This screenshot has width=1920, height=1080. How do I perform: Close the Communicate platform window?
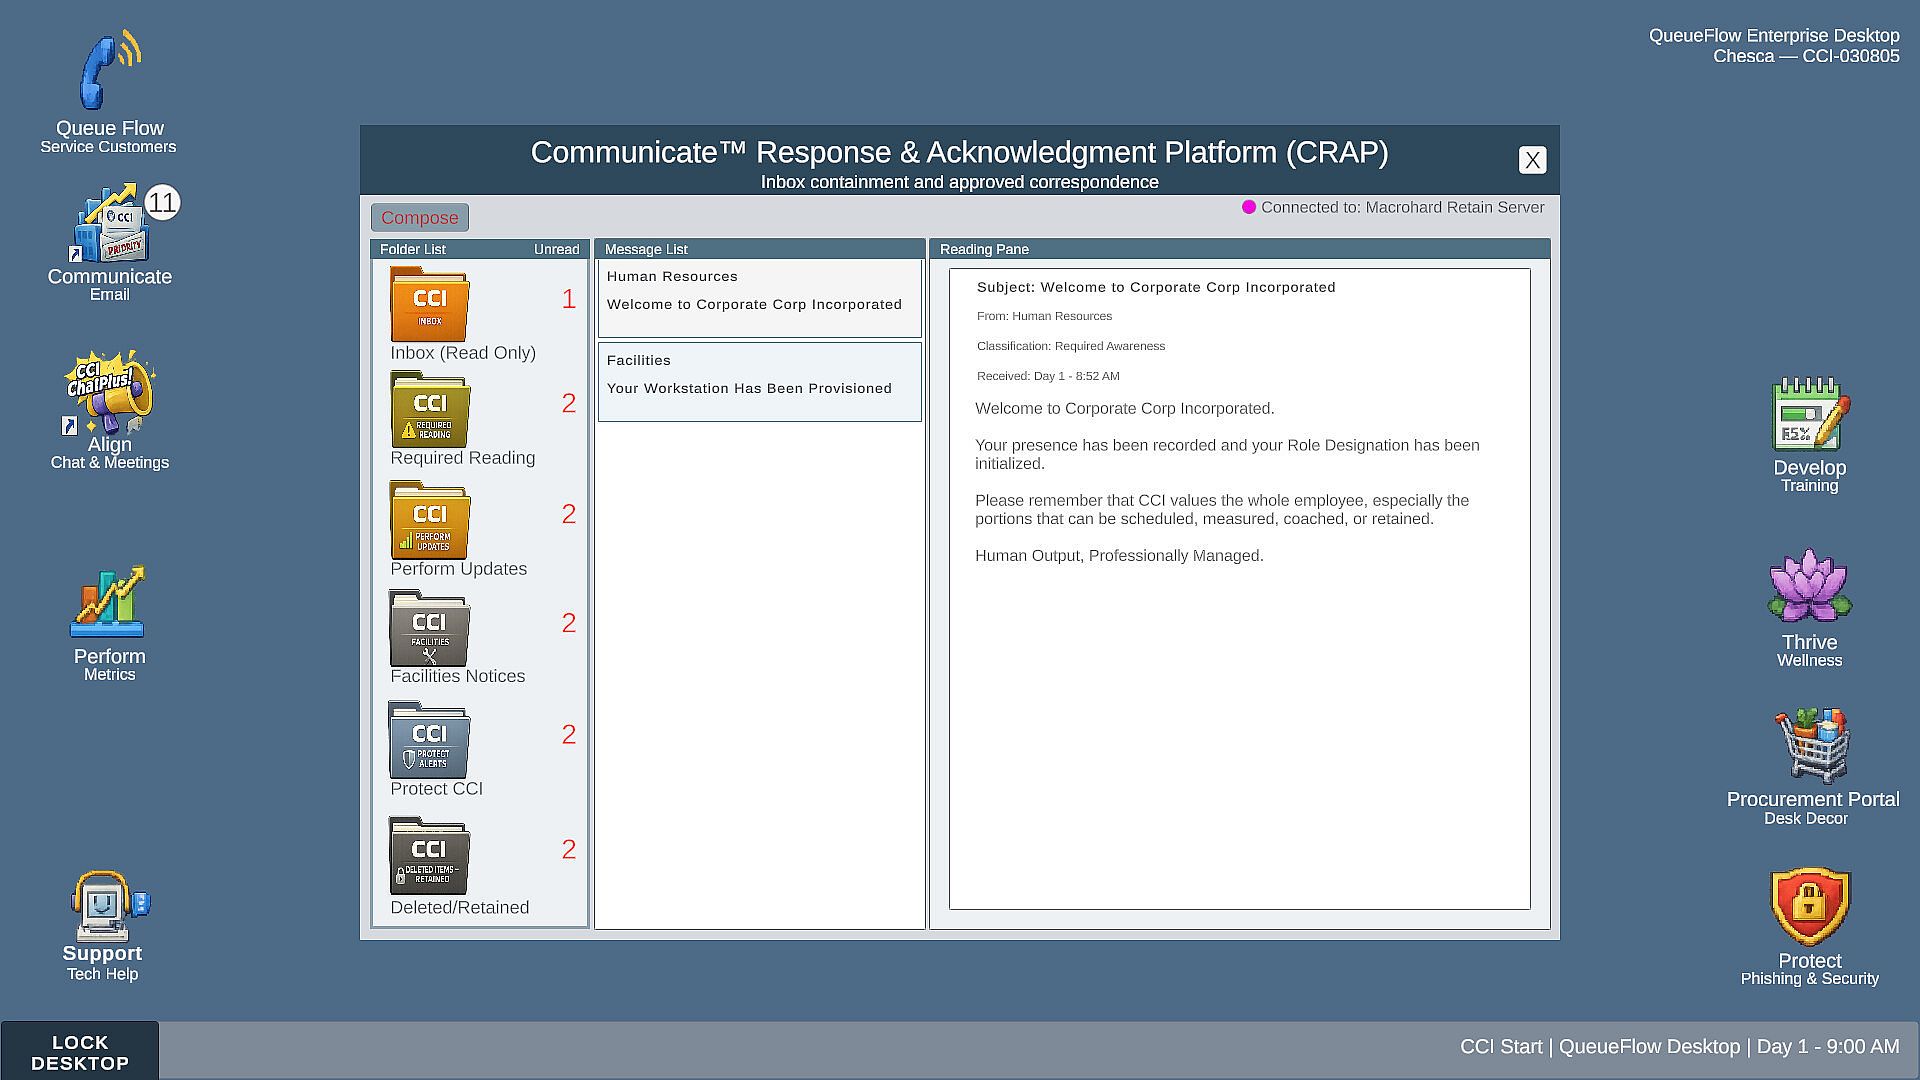[x=1532, y=160]
